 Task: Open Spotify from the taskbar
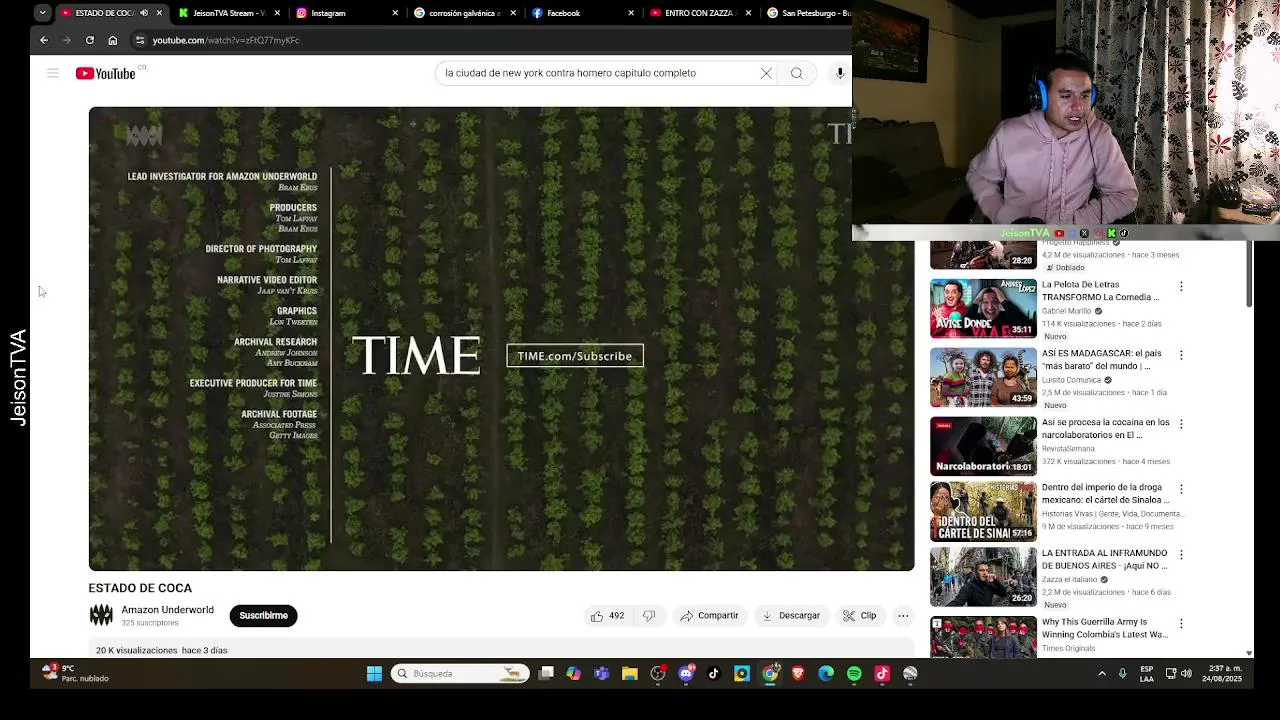click(854, 674)
